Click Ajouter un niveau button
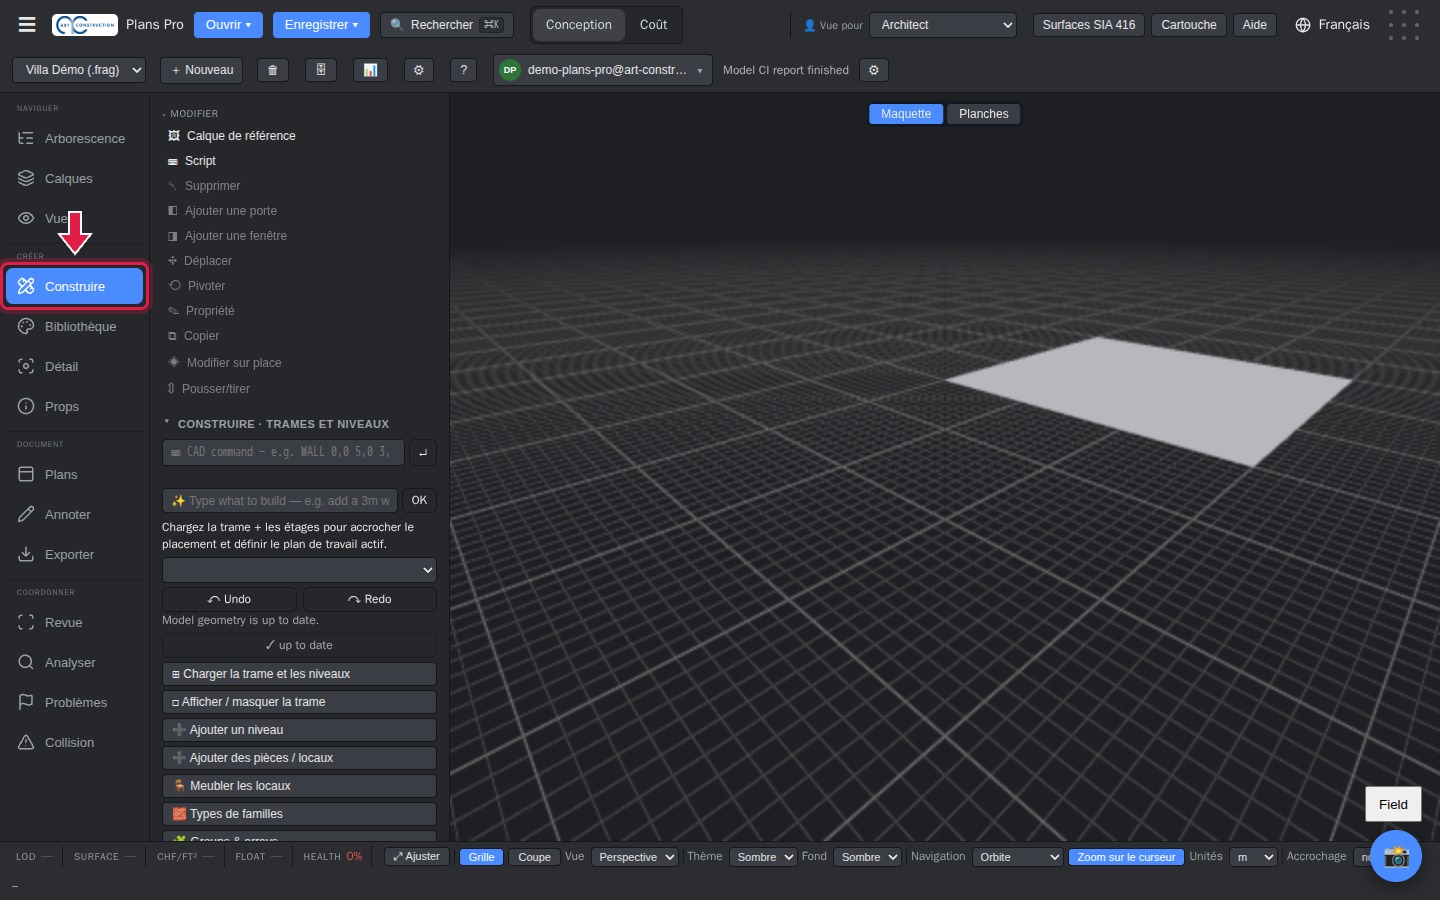Image resolution: width=1440 pixels, height=900 pixels. 299,730
